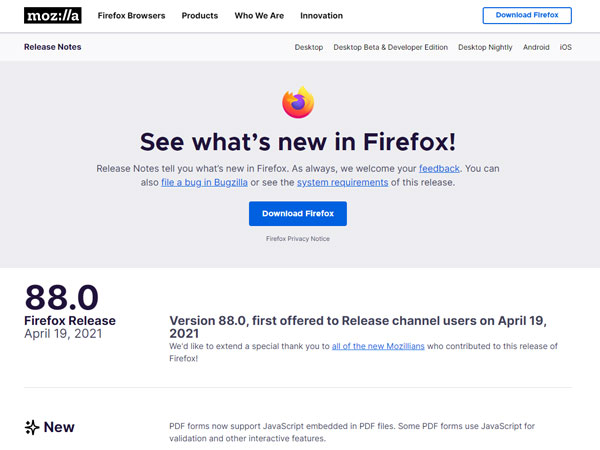Click the Firefox logo above the headline
600x450 pixels.
point(298,102)
